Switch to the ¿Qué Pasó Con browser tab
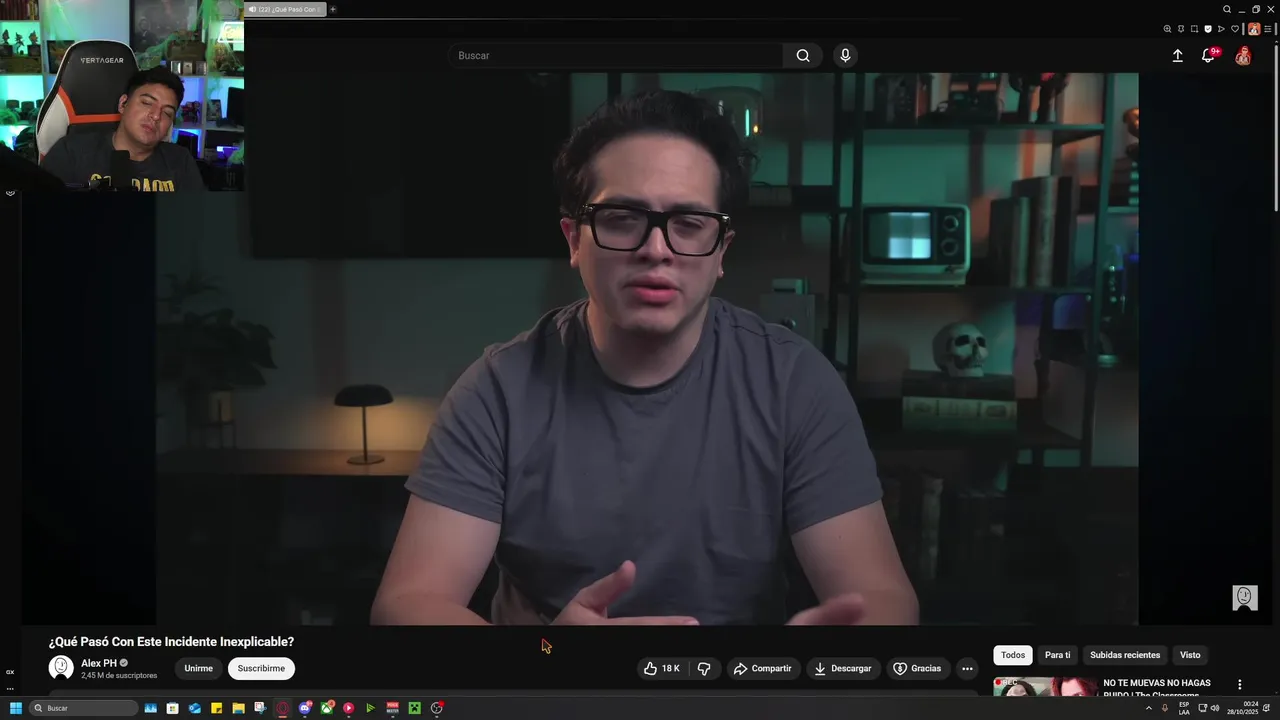Screen dimensions: 1280x720 pos(285,9)
